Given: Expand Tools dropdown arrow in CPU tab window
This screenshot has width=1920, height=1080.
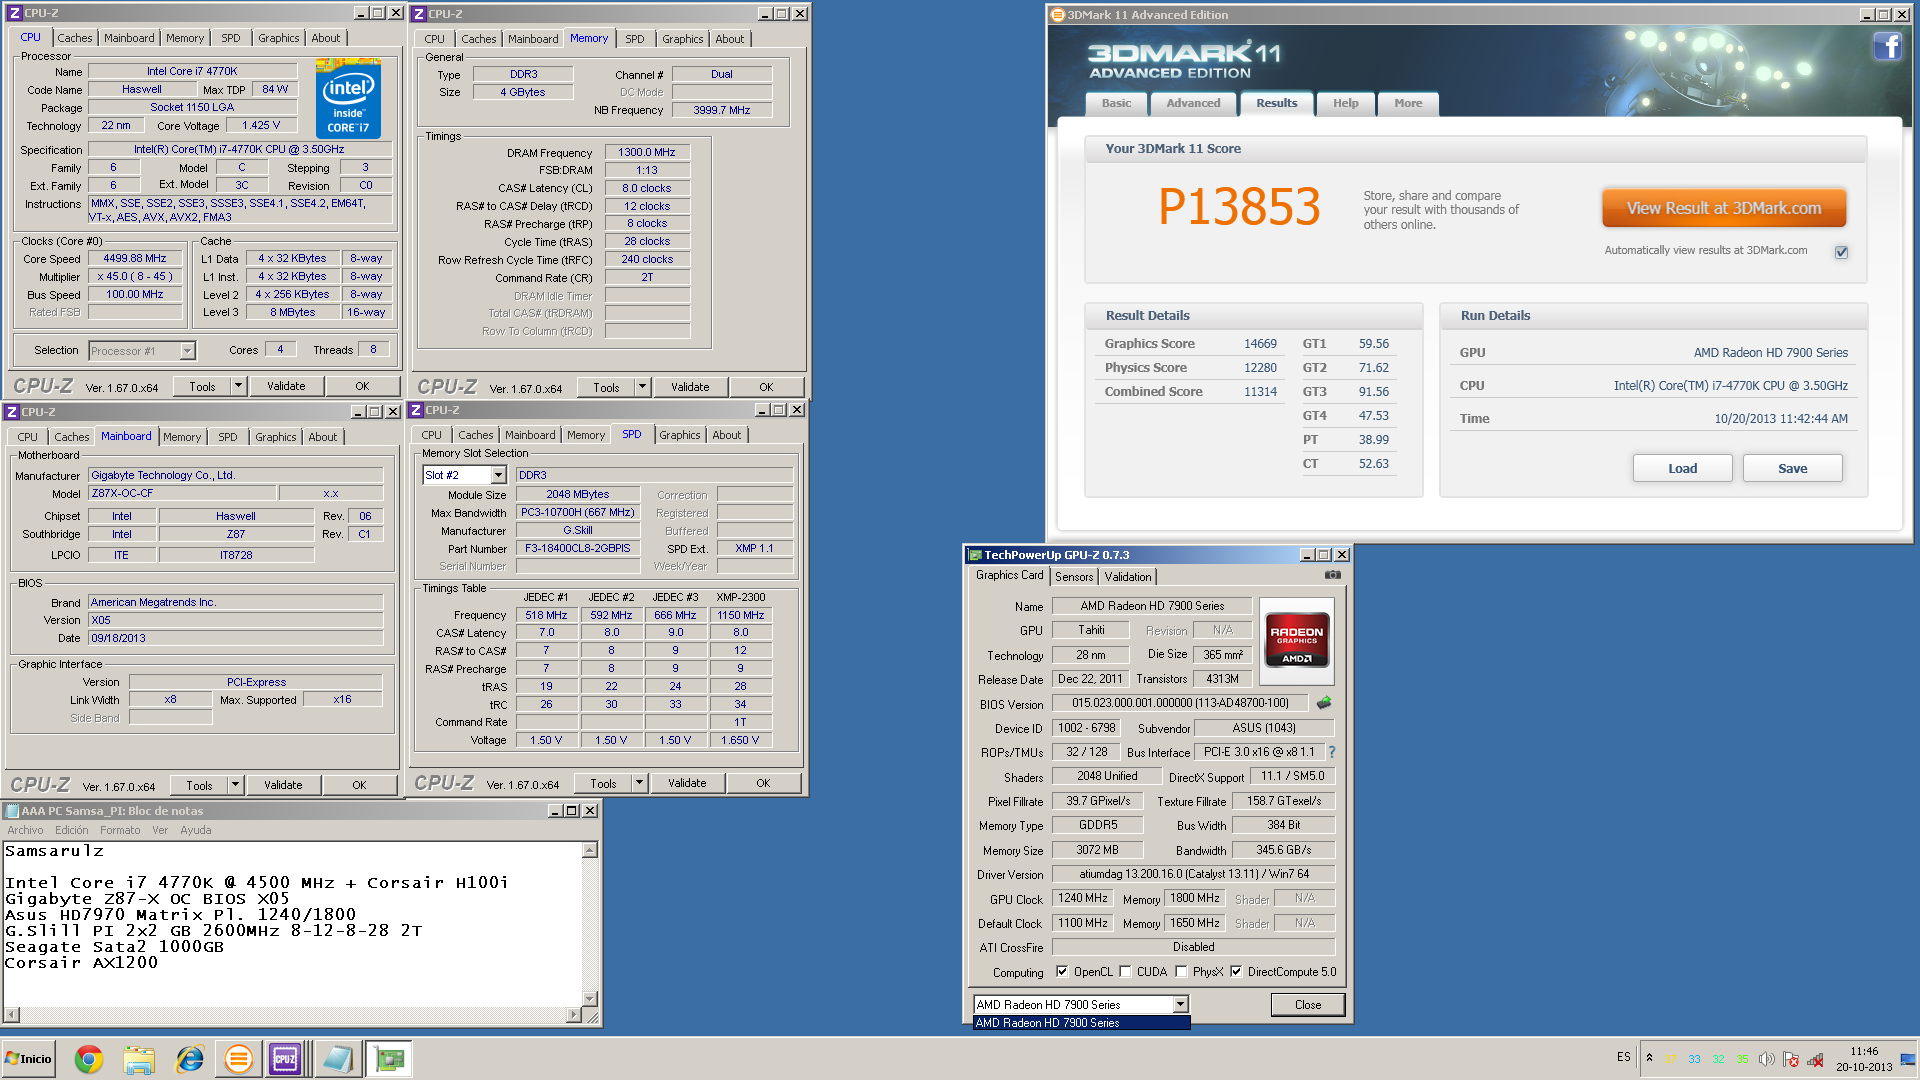Looking at the screenshot, I should pos(238,386).
